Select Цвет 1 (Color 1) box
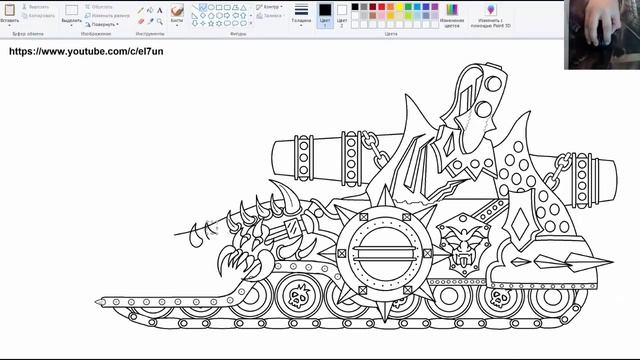 (325, 16)
